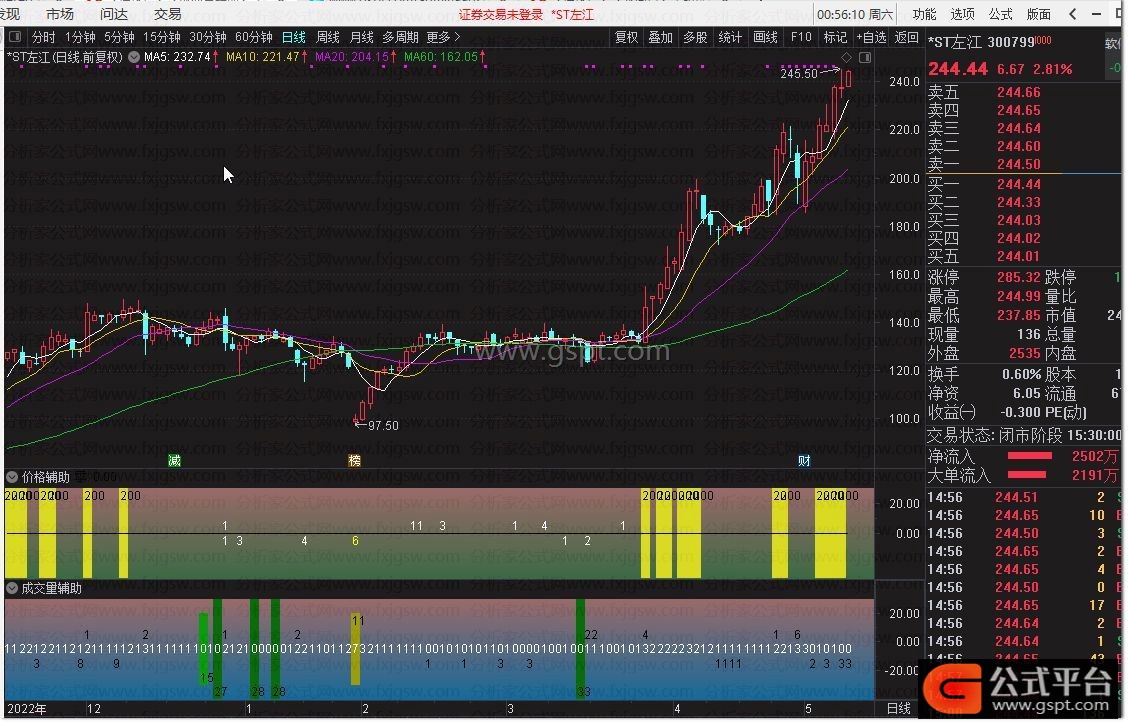Click the 统计 statistics button

730,37
